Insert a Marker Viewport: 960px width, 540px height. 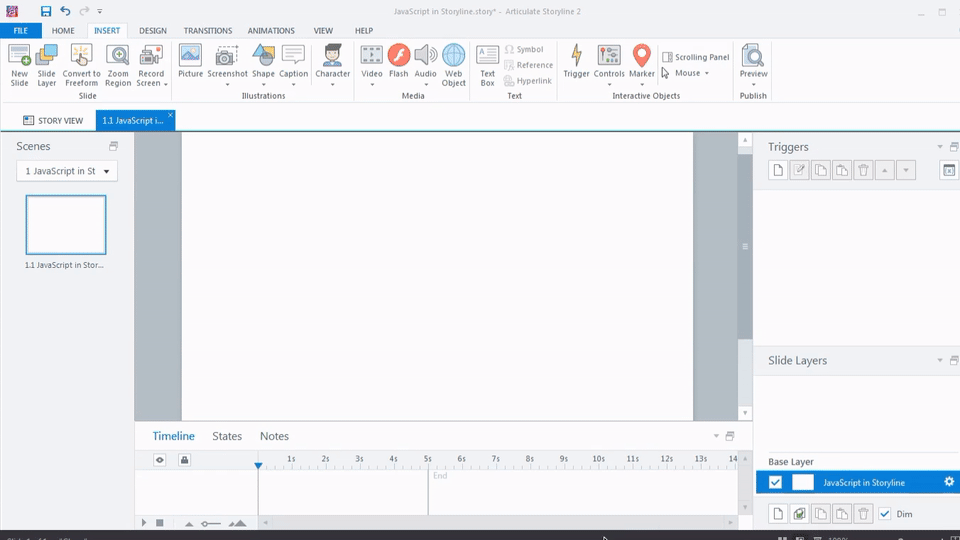[642, 64]
